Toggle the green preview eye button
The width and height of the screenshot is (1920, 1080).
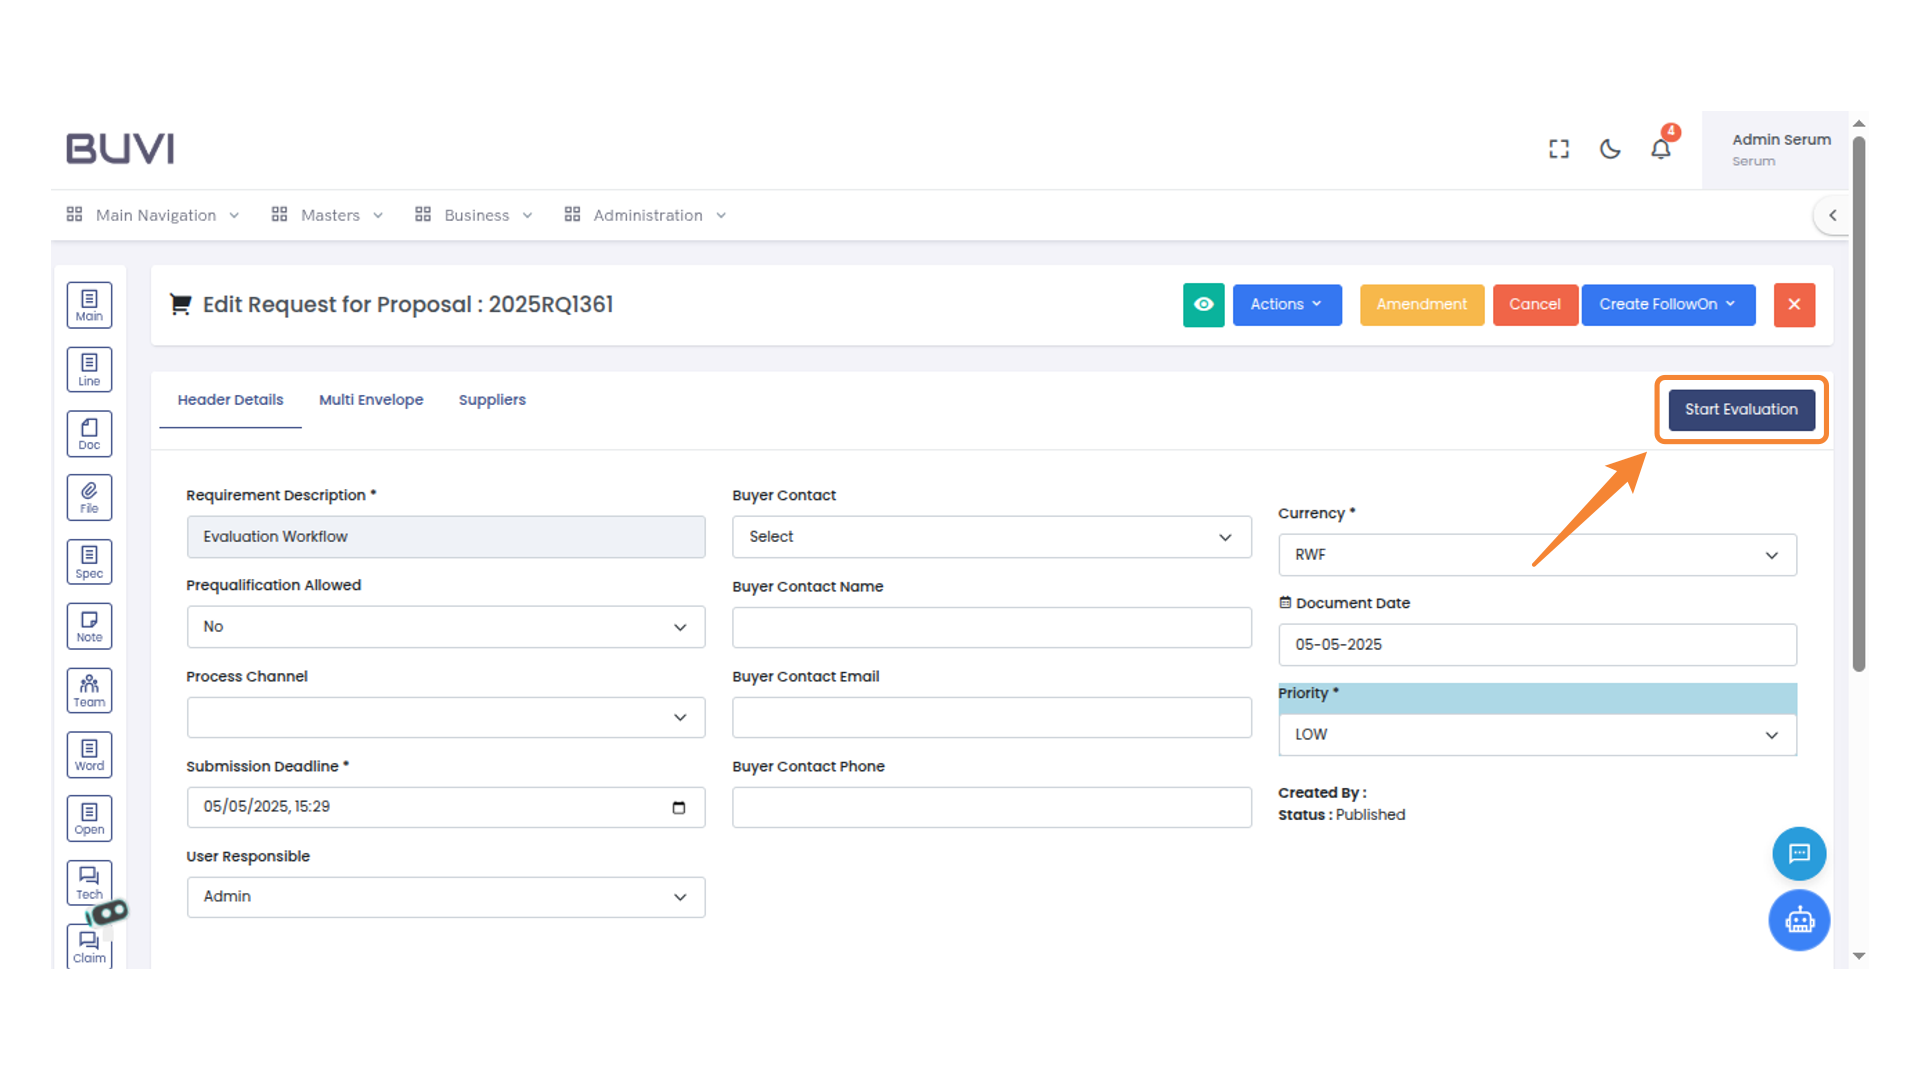point(1203,305)
